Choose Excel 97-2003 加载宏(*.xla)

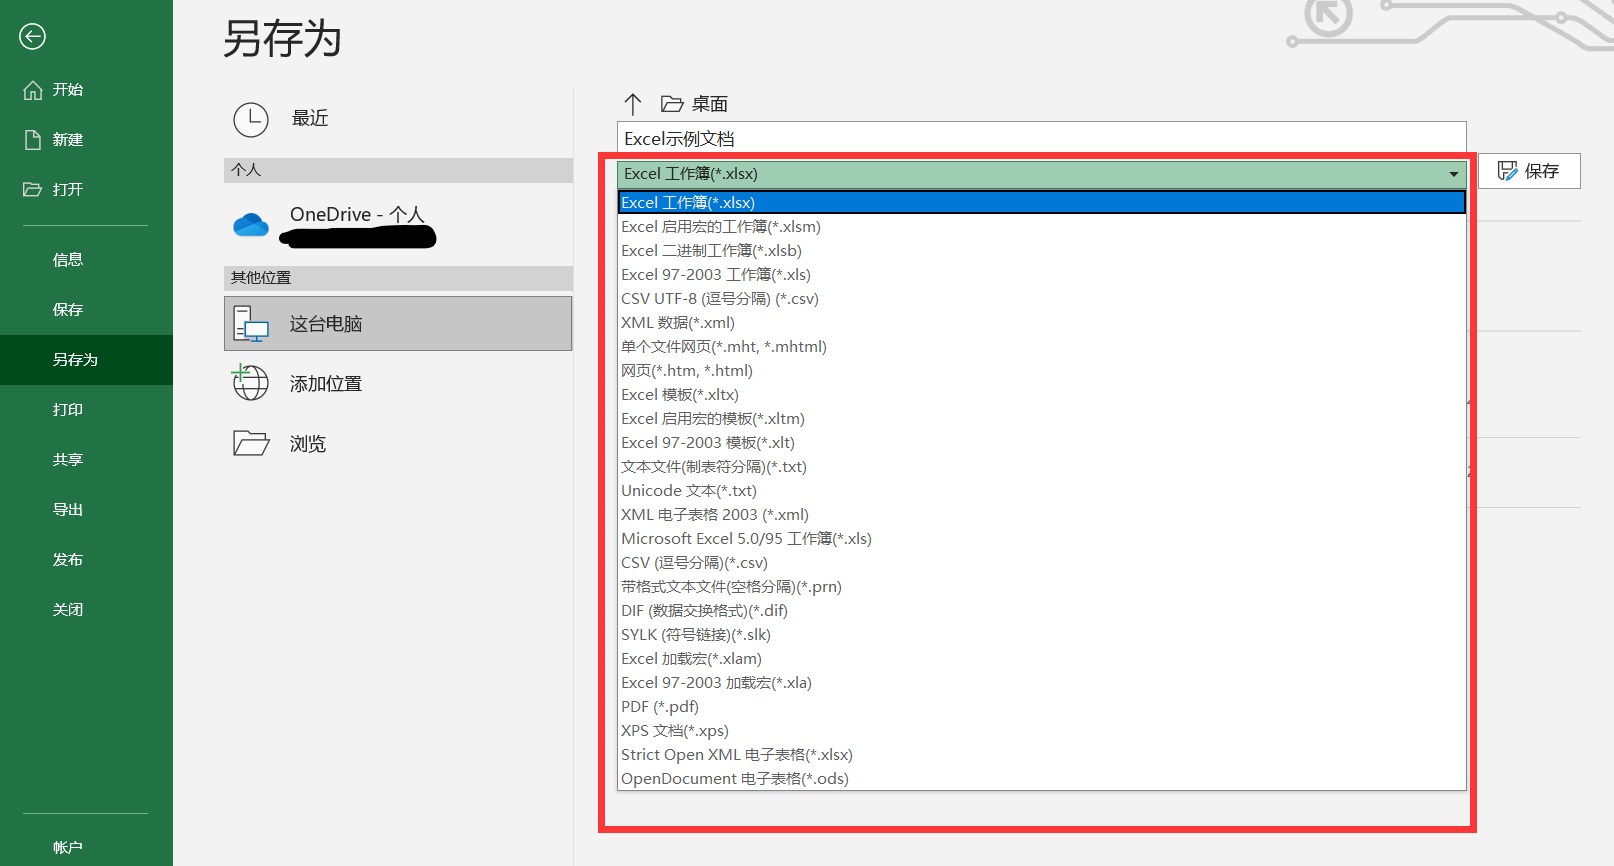point(1041,683)
